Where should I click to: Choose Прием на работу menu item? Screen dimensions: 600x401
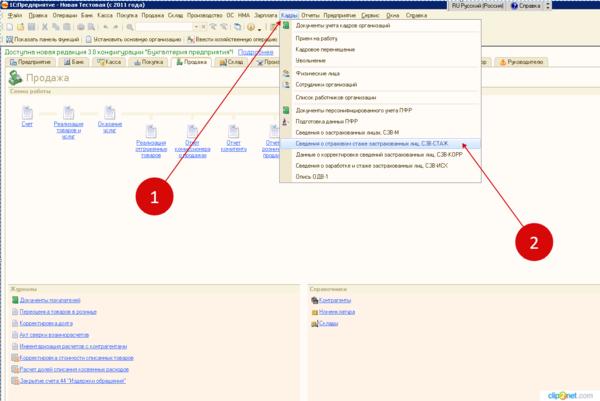click(x=317, y=36)
